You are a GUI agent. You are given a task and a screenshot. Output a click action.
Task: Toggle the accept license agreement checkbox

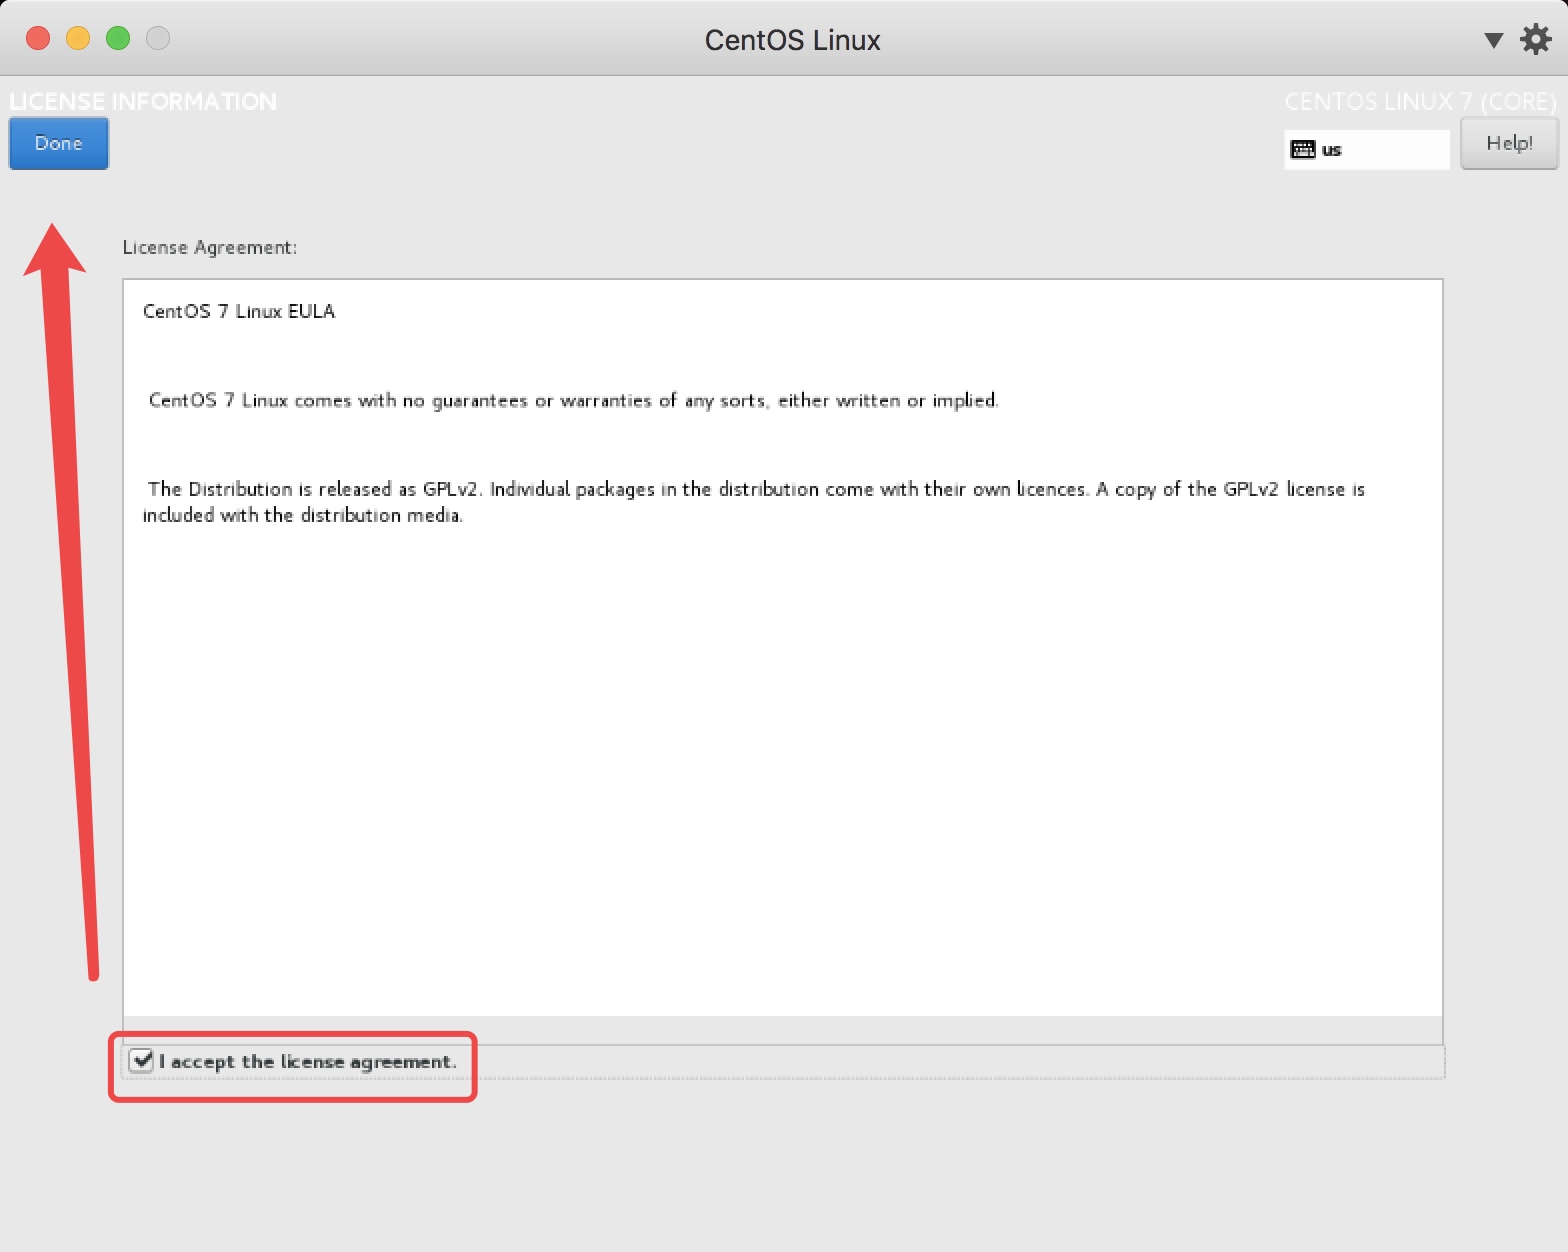tap(142, 1061)
